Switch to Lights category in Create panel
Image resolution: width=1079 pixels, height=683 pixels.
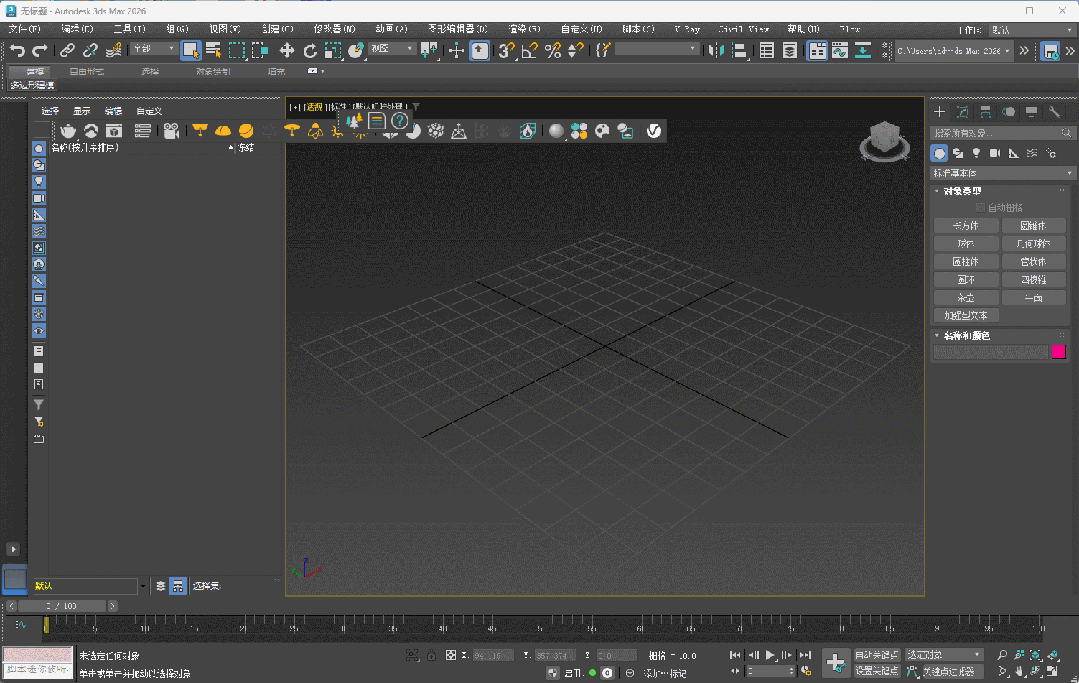(x=976, y=153)
